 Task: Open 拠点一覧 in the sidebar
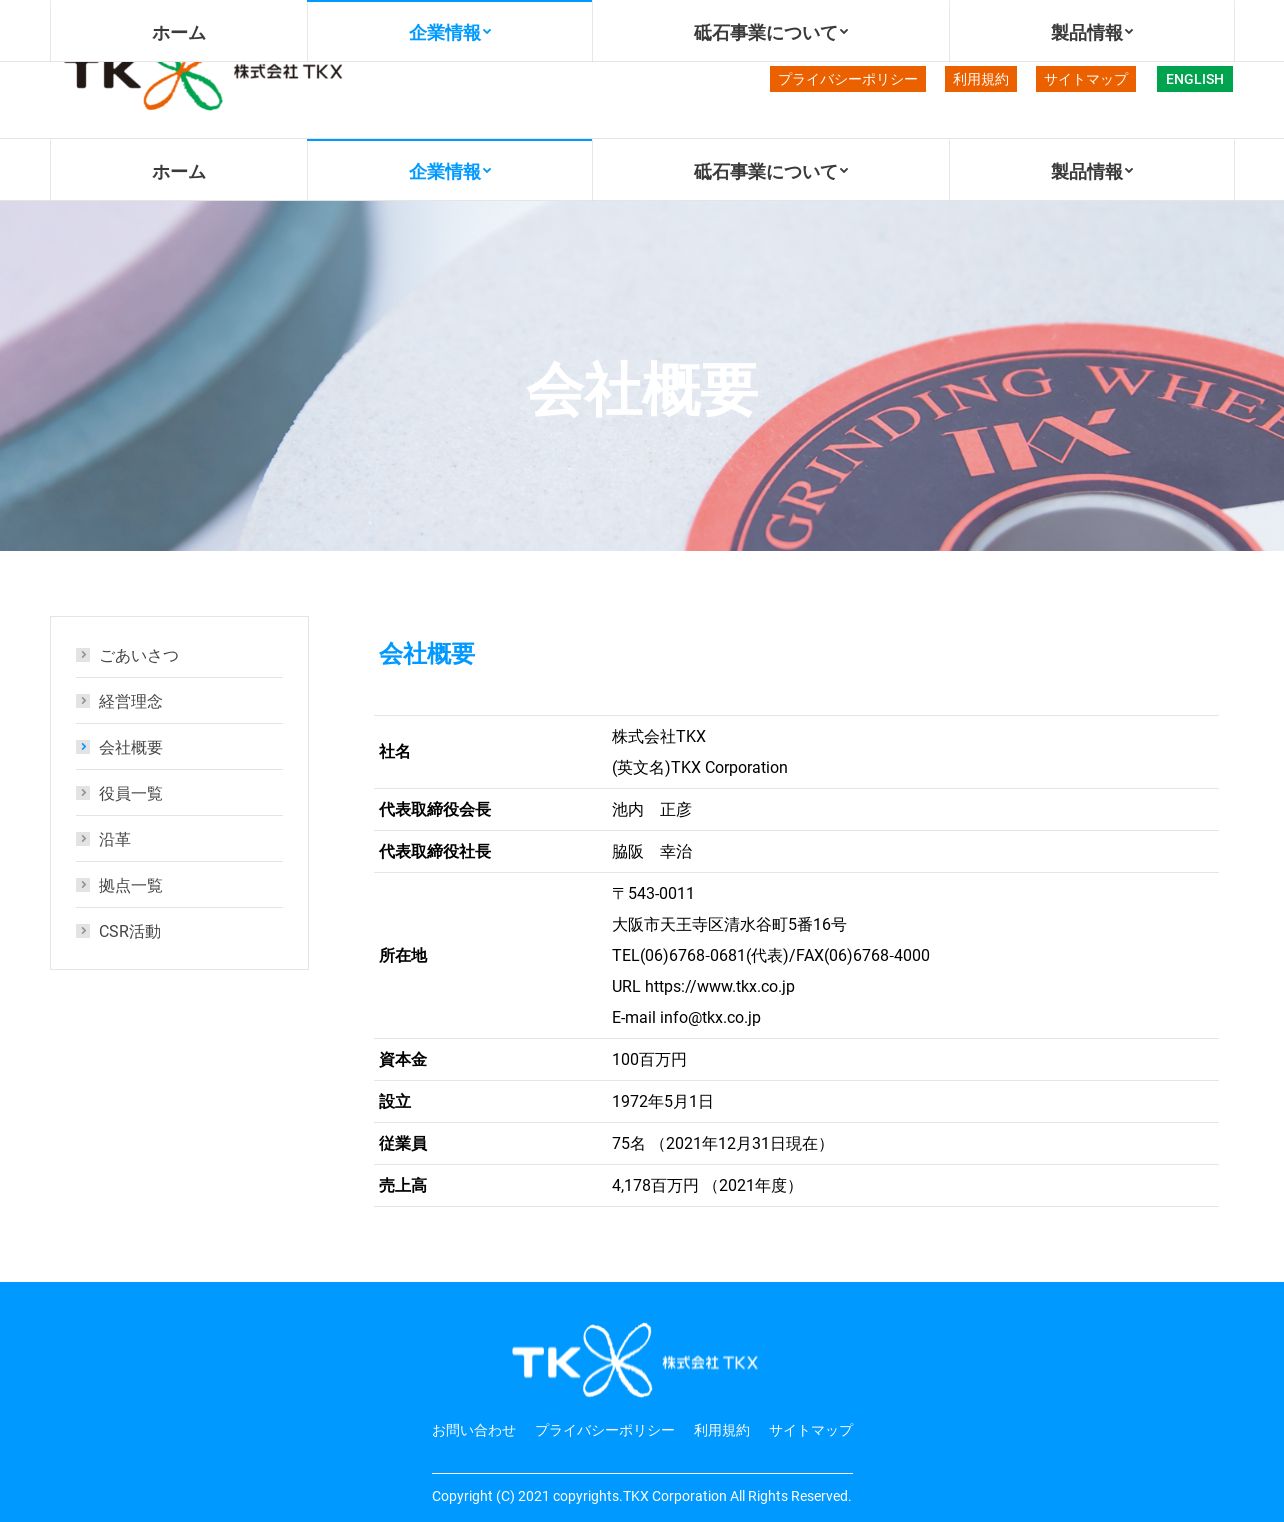(x=131, y=886)
